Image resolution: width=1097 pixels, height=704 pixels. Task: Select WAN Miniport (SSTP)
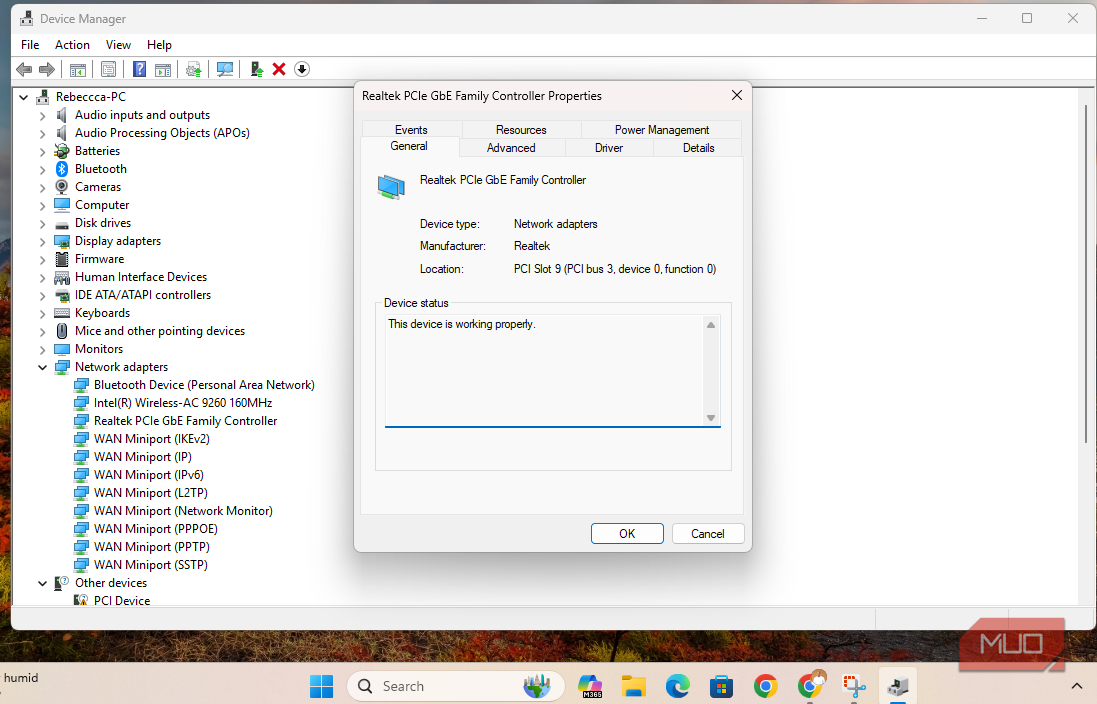pos(151,565)
